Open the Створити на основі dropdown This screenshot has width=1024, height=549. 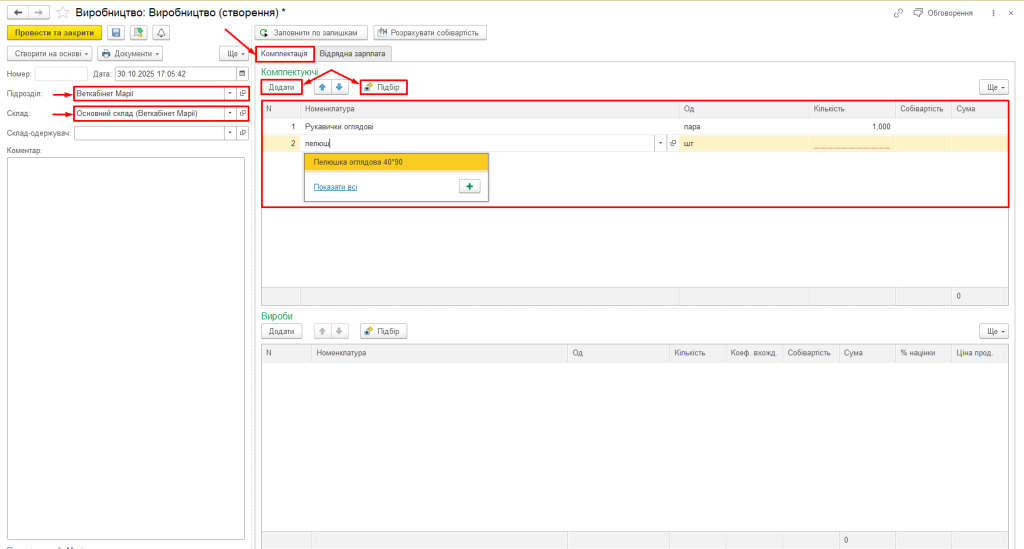click(x=51, y=53)
